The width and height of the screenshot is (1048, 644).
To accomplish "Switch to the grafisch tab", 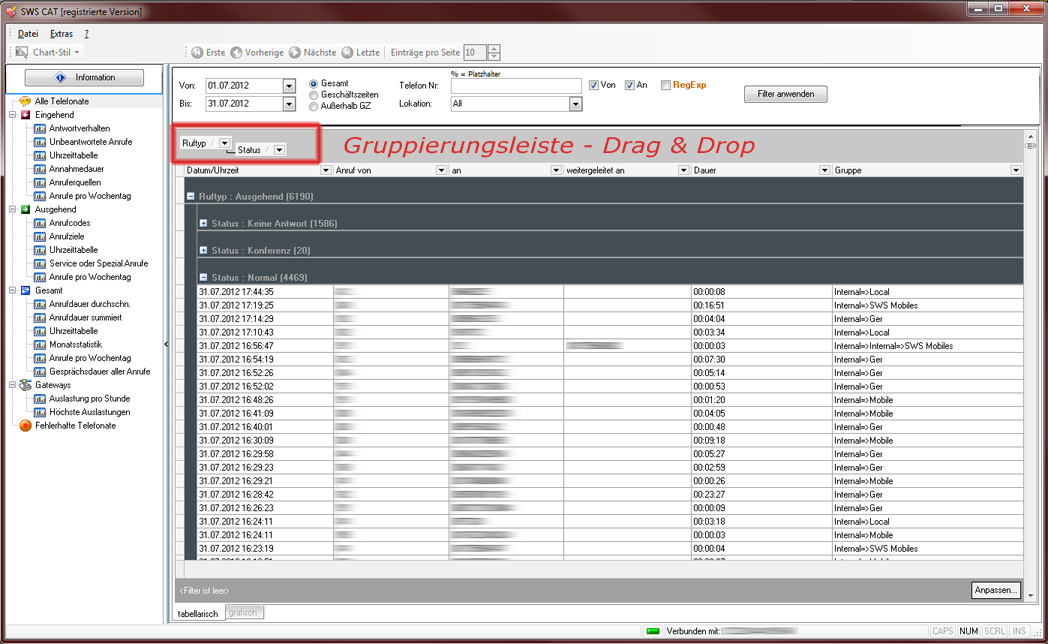I will pos(243,613).
